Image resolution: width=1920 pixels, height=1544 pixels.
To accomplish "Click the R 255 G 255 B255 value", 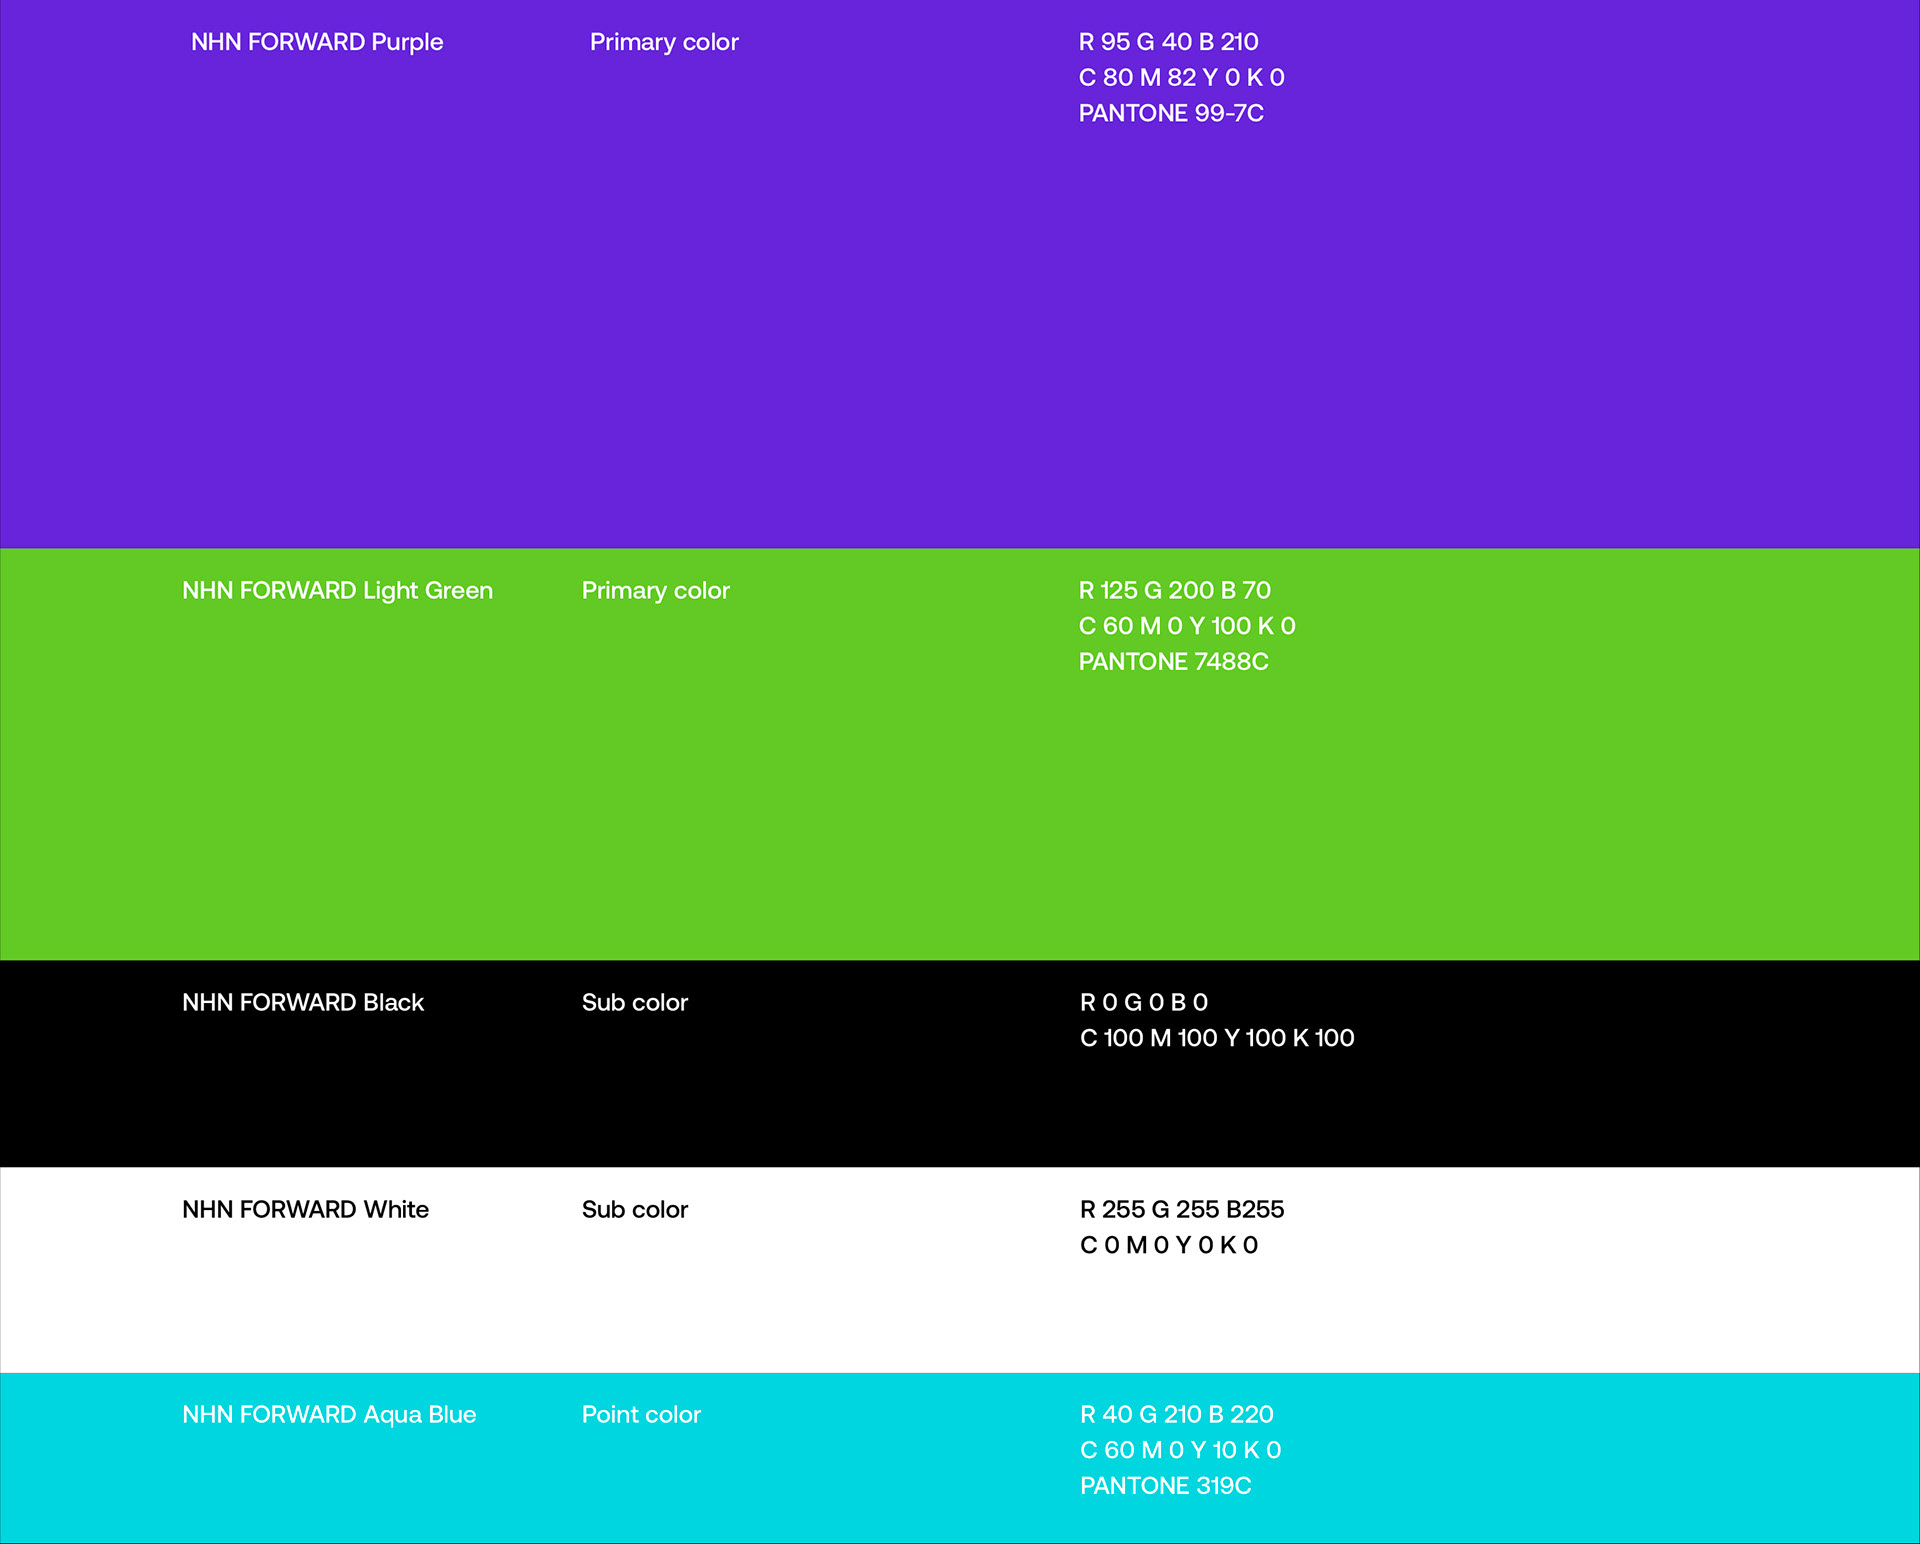I will coord(1181,1209).
